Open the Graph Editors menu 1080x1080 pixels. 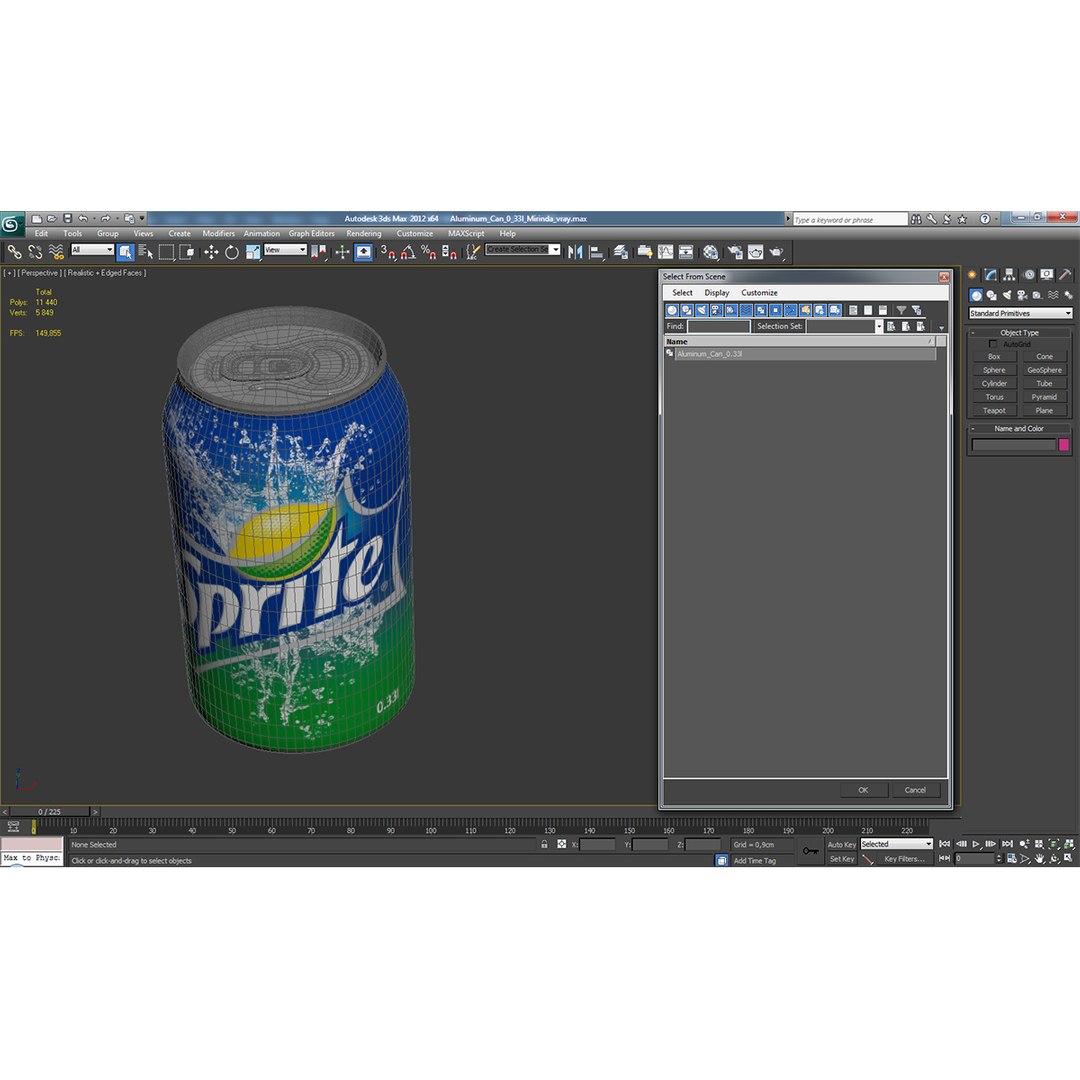311,233
